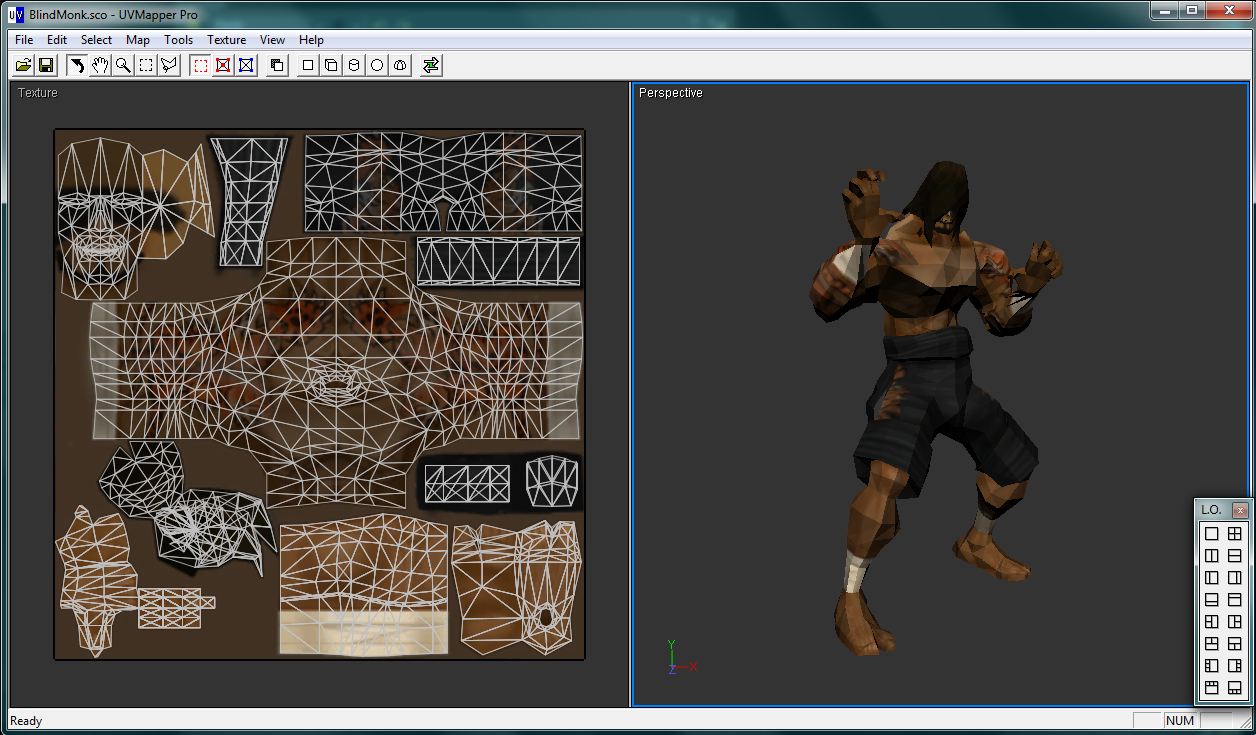
Task: Click the Open file folder icon
Action: point(24,65)
